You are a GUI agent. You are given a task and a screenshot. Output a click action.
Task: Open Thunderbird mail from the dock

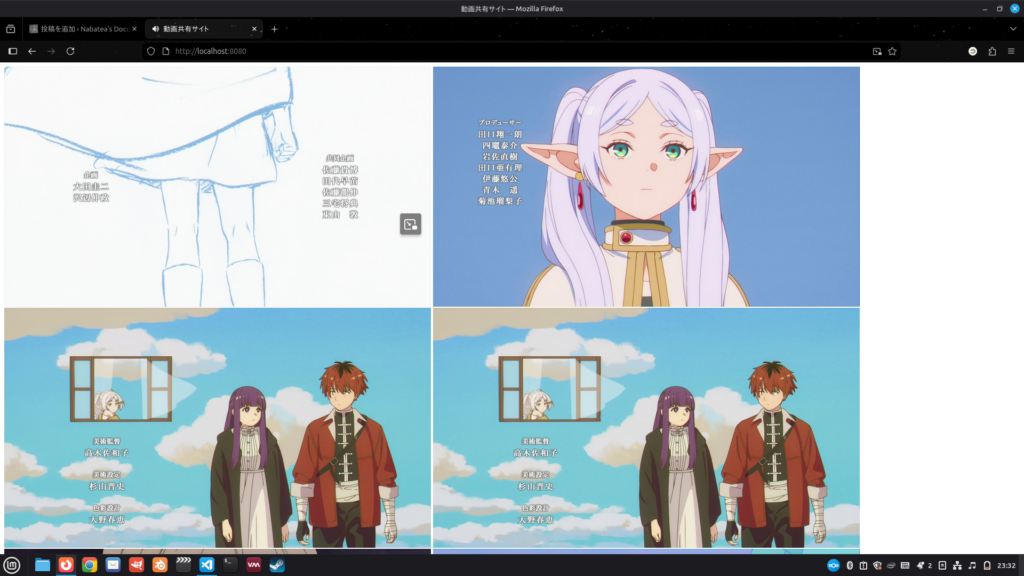click(x=112, y=565)
